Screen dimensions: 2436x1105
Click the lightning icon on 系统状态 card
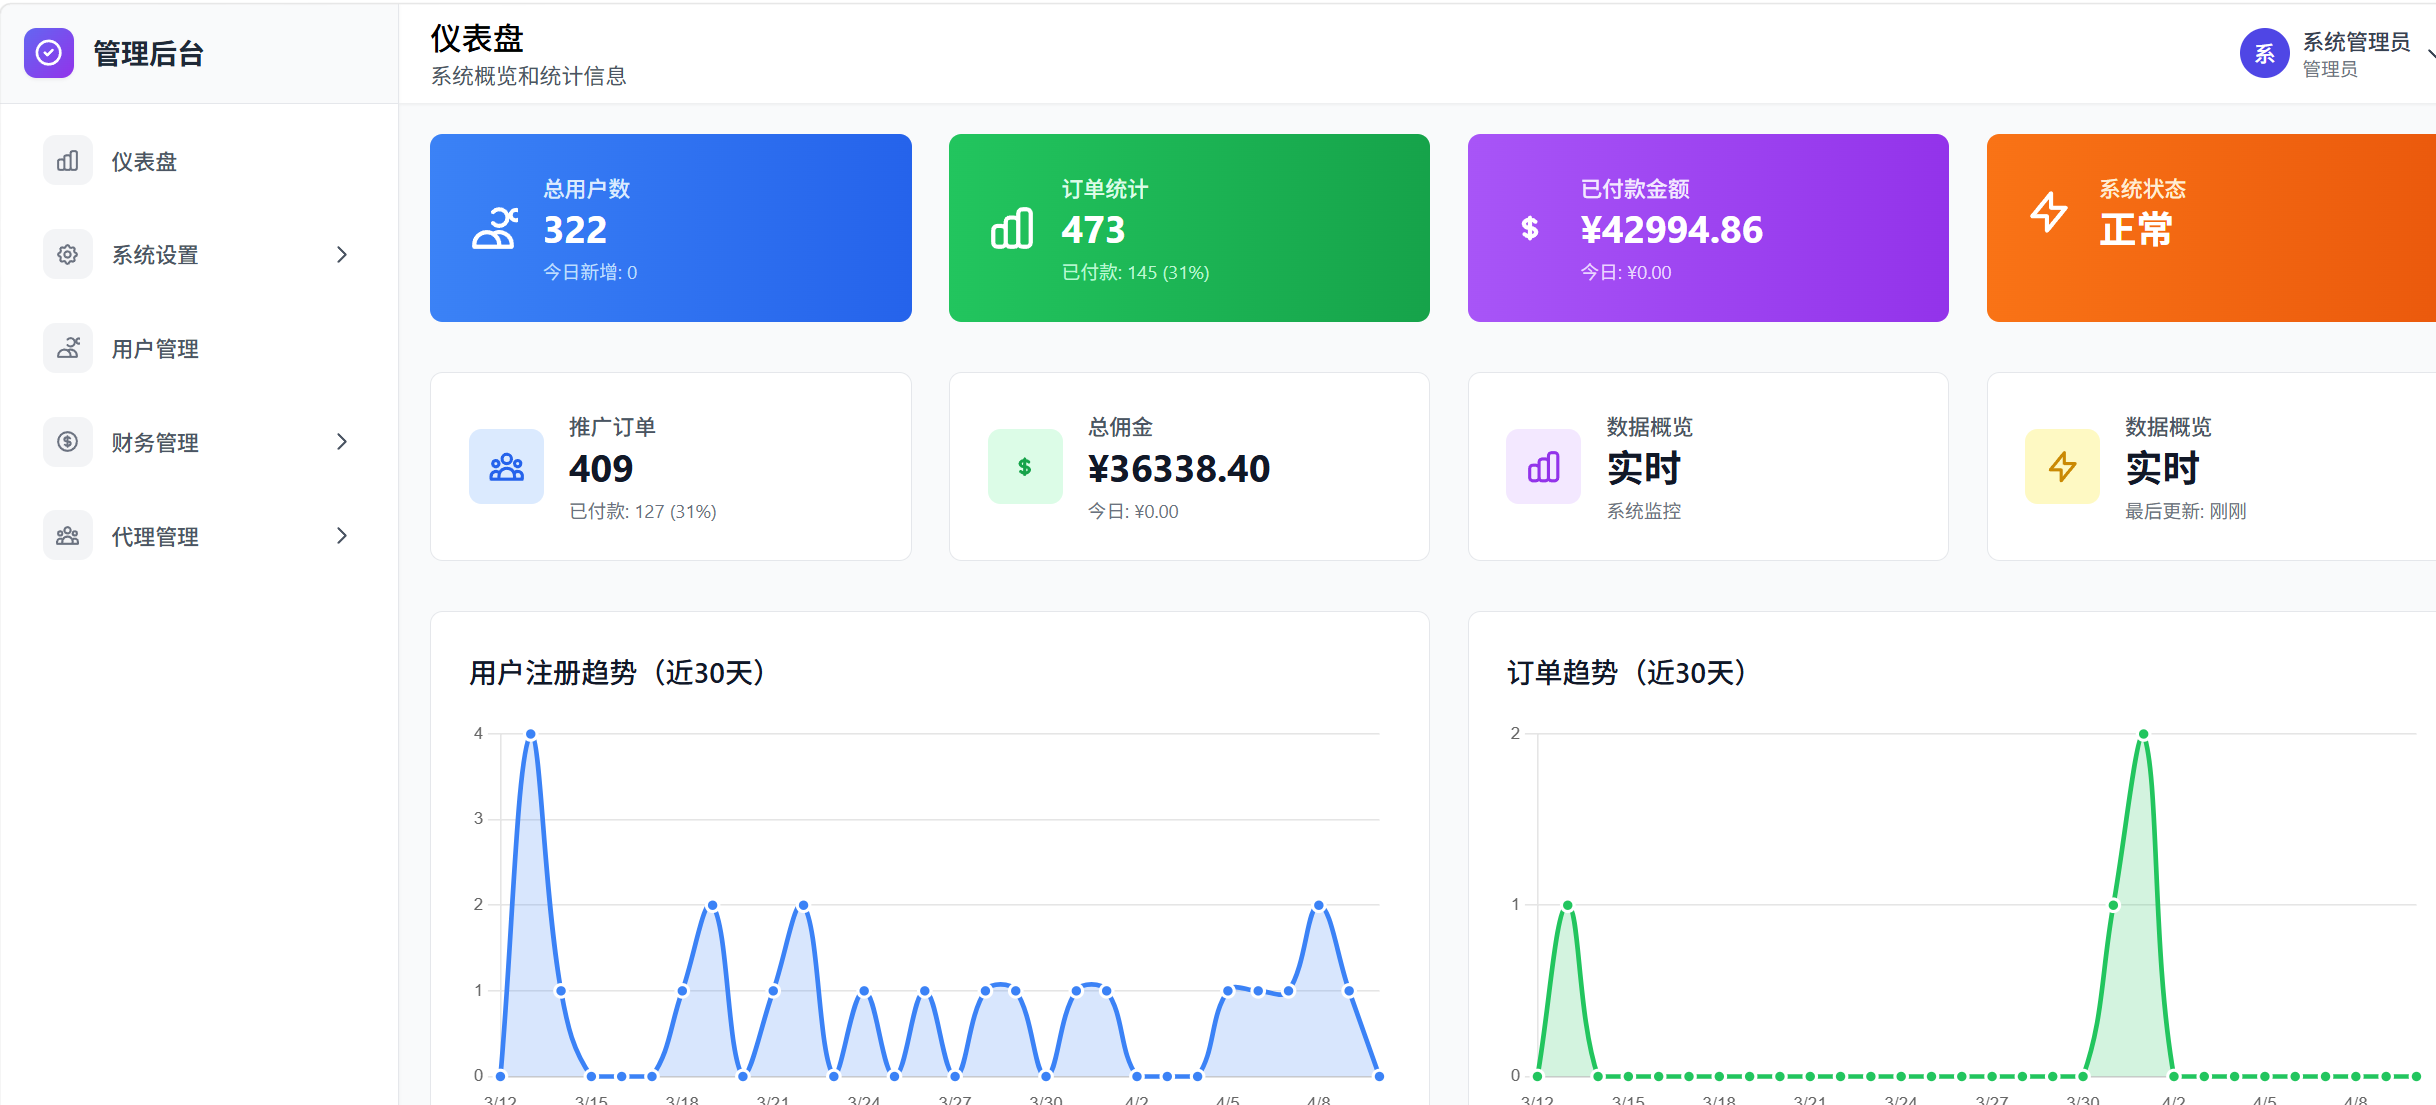click(2049, 212)
